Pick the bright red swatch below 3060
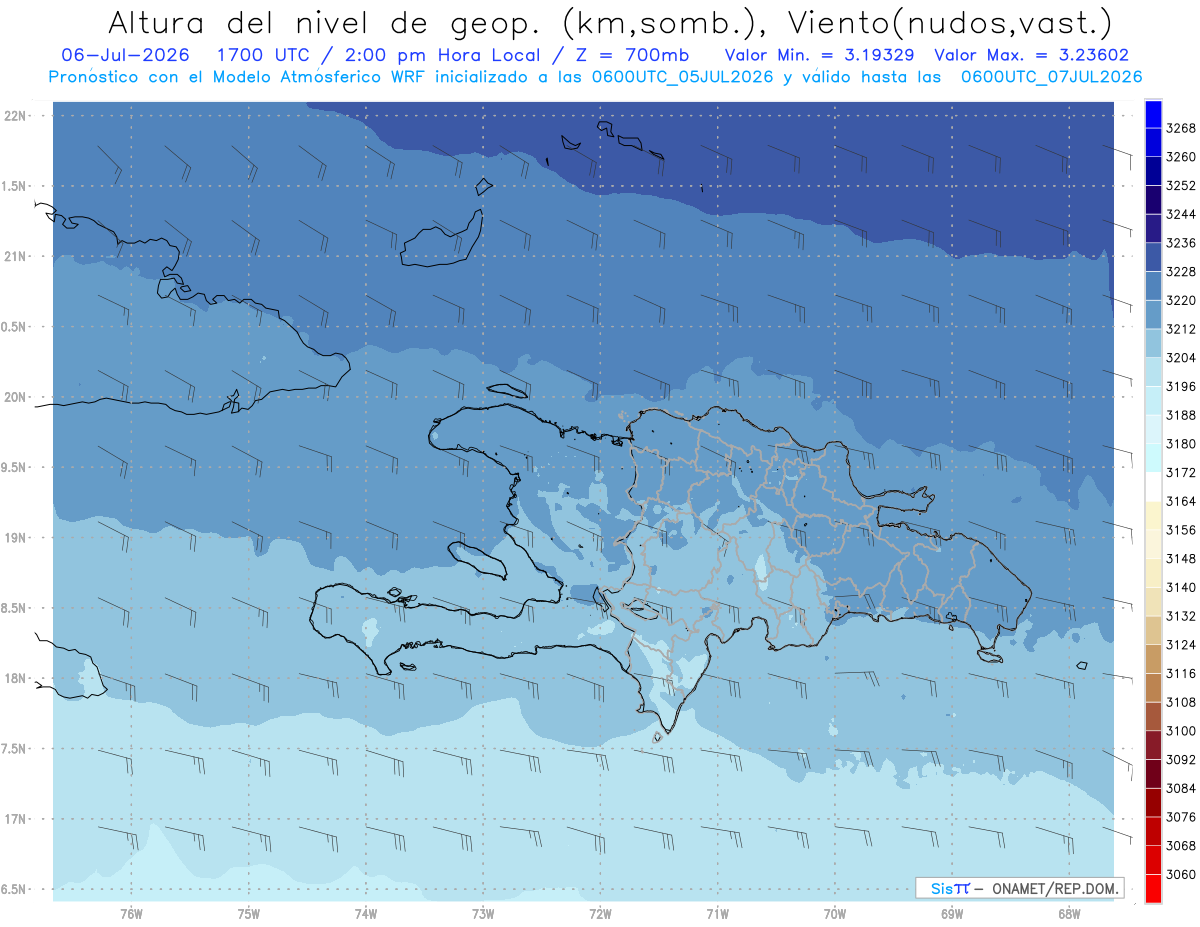The width and height of the screenshot is (1200, 927). point(1152,888)
